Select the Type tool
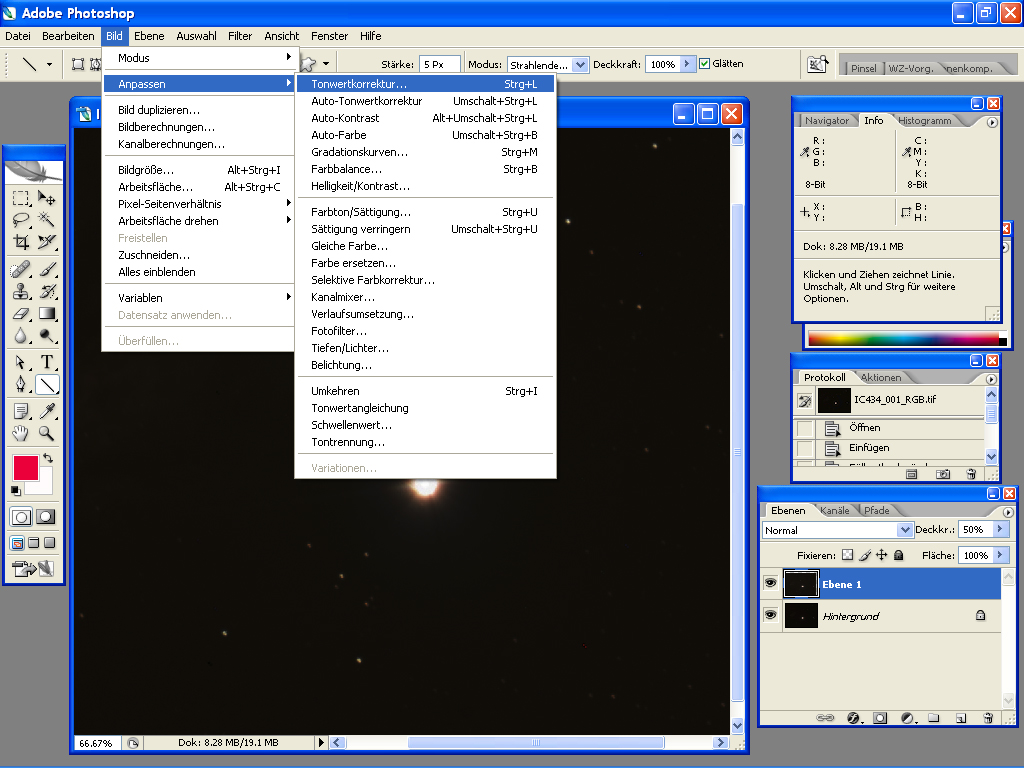Viewport: 1024px width, 768px height. tap(46, 362)
